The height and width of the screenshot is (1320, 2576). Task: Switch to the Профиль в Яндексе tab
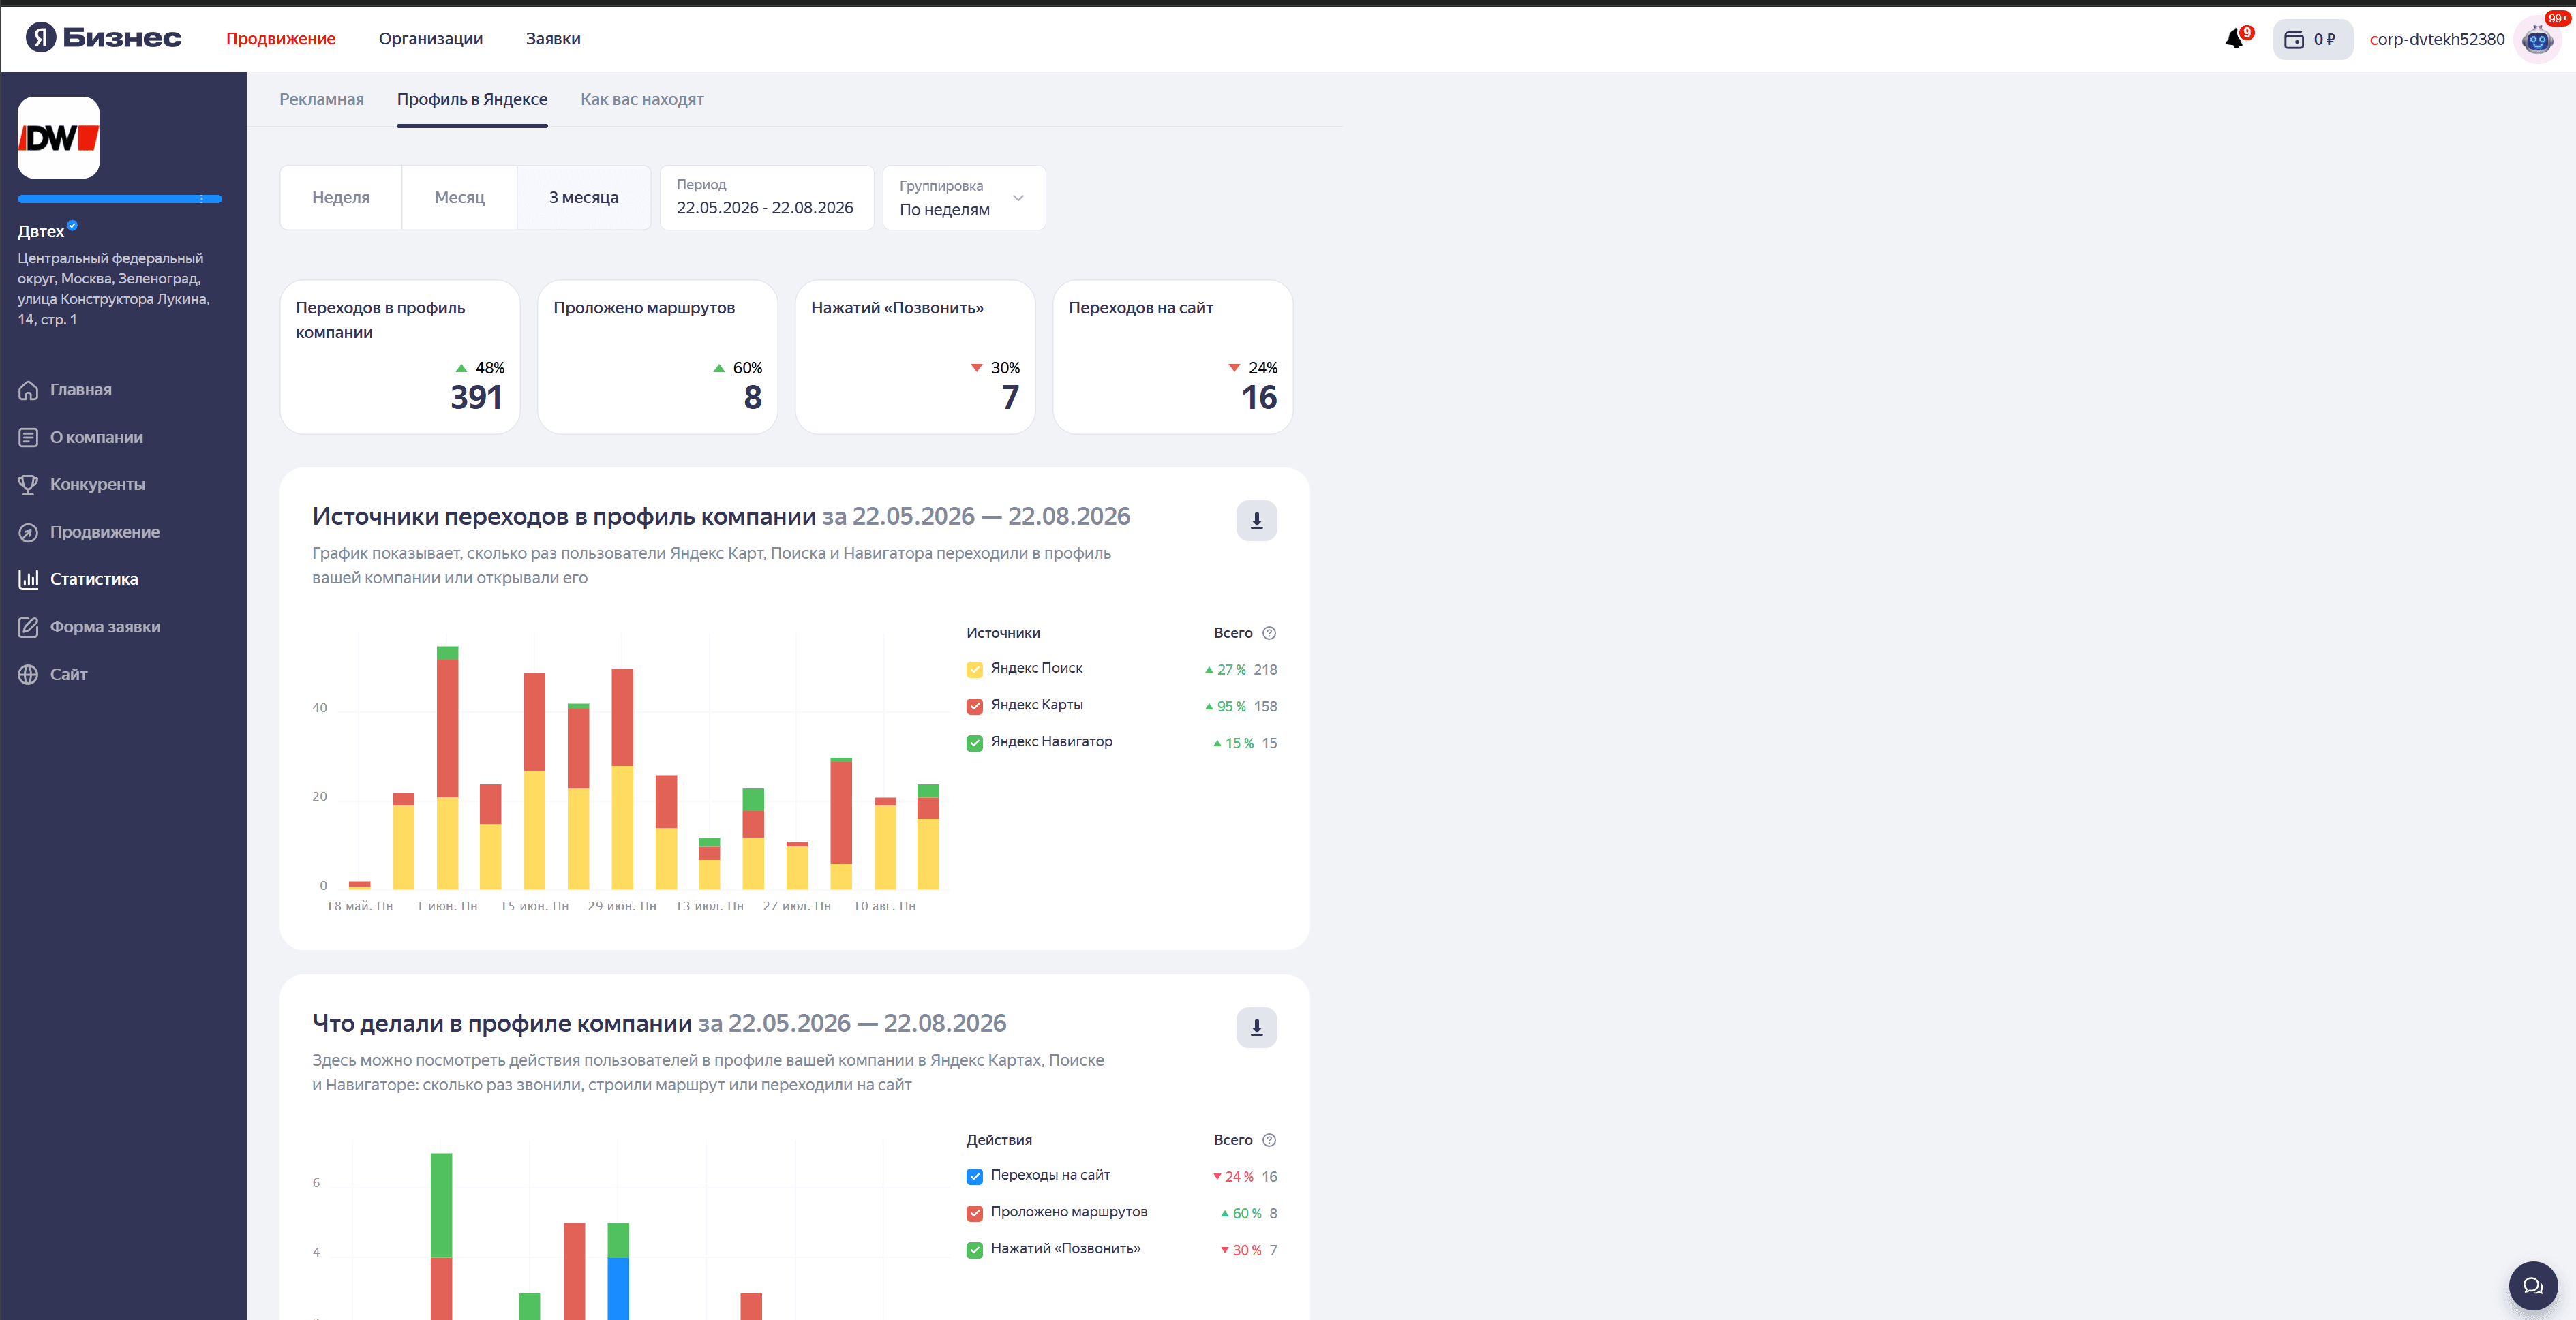click(x=472, y=99)
